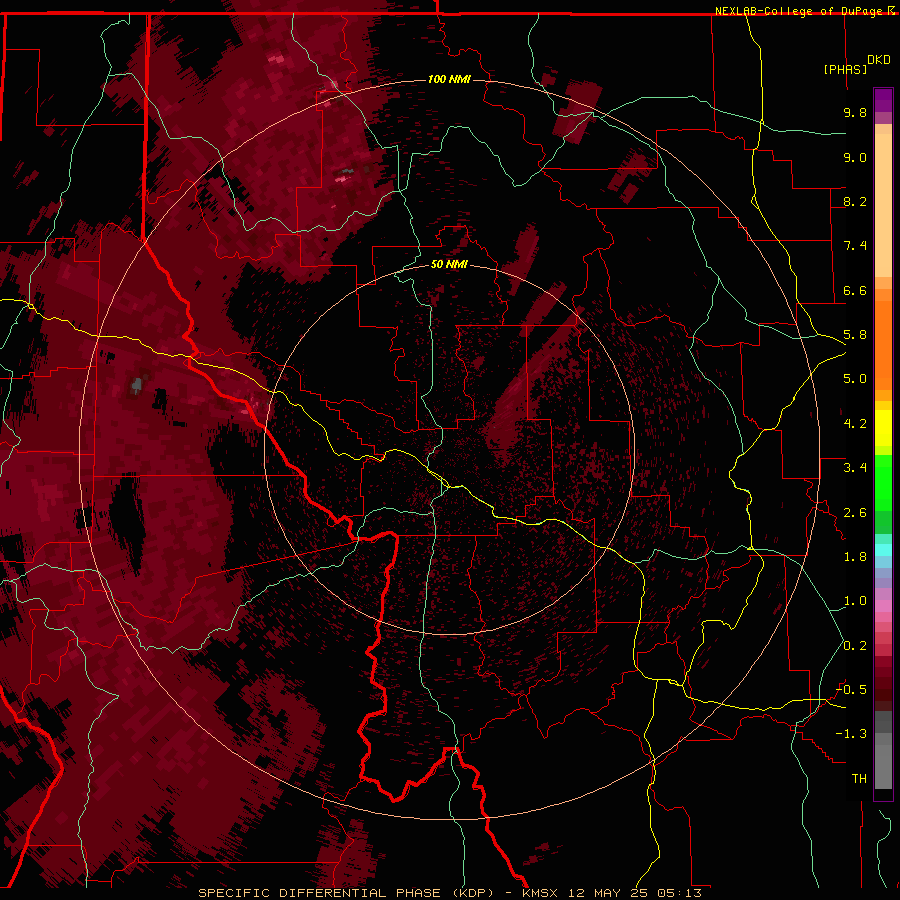Click the -0.5 value on color scale

(x=852, y=690)
